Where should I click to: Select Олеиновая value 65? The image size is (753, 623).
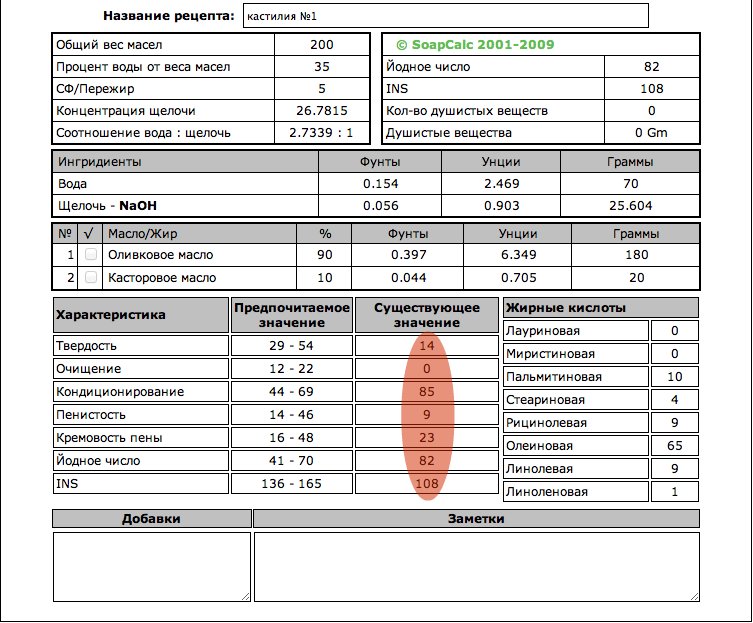(x=675, y=446)
